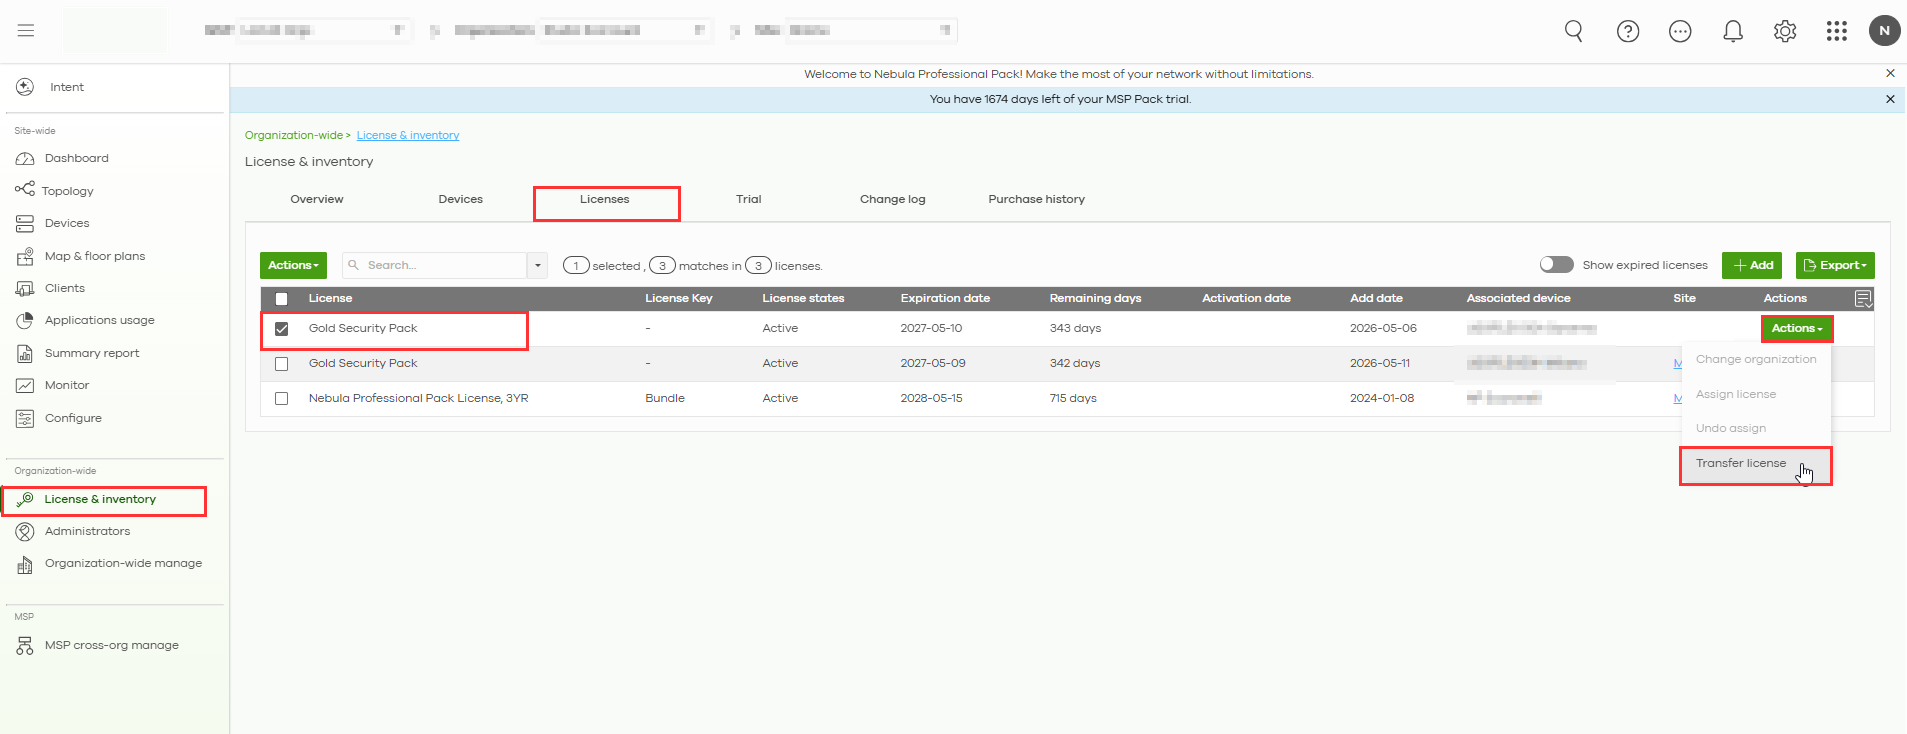The image size is (1907, 734).
Task: Switch to the Change log tab
Action: point(893,199)
